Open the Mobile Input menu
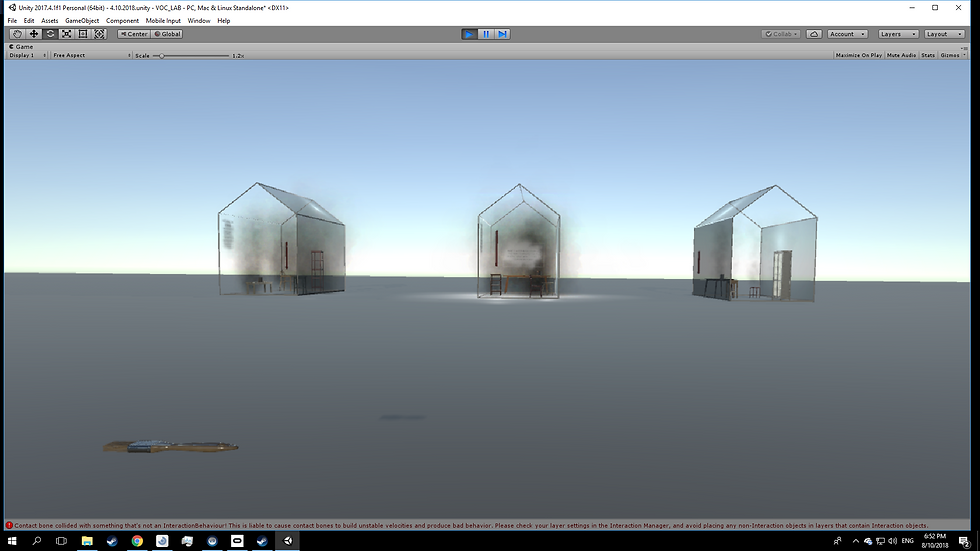The height and width of the screenshot is (551, 980). tap(163, 21)
